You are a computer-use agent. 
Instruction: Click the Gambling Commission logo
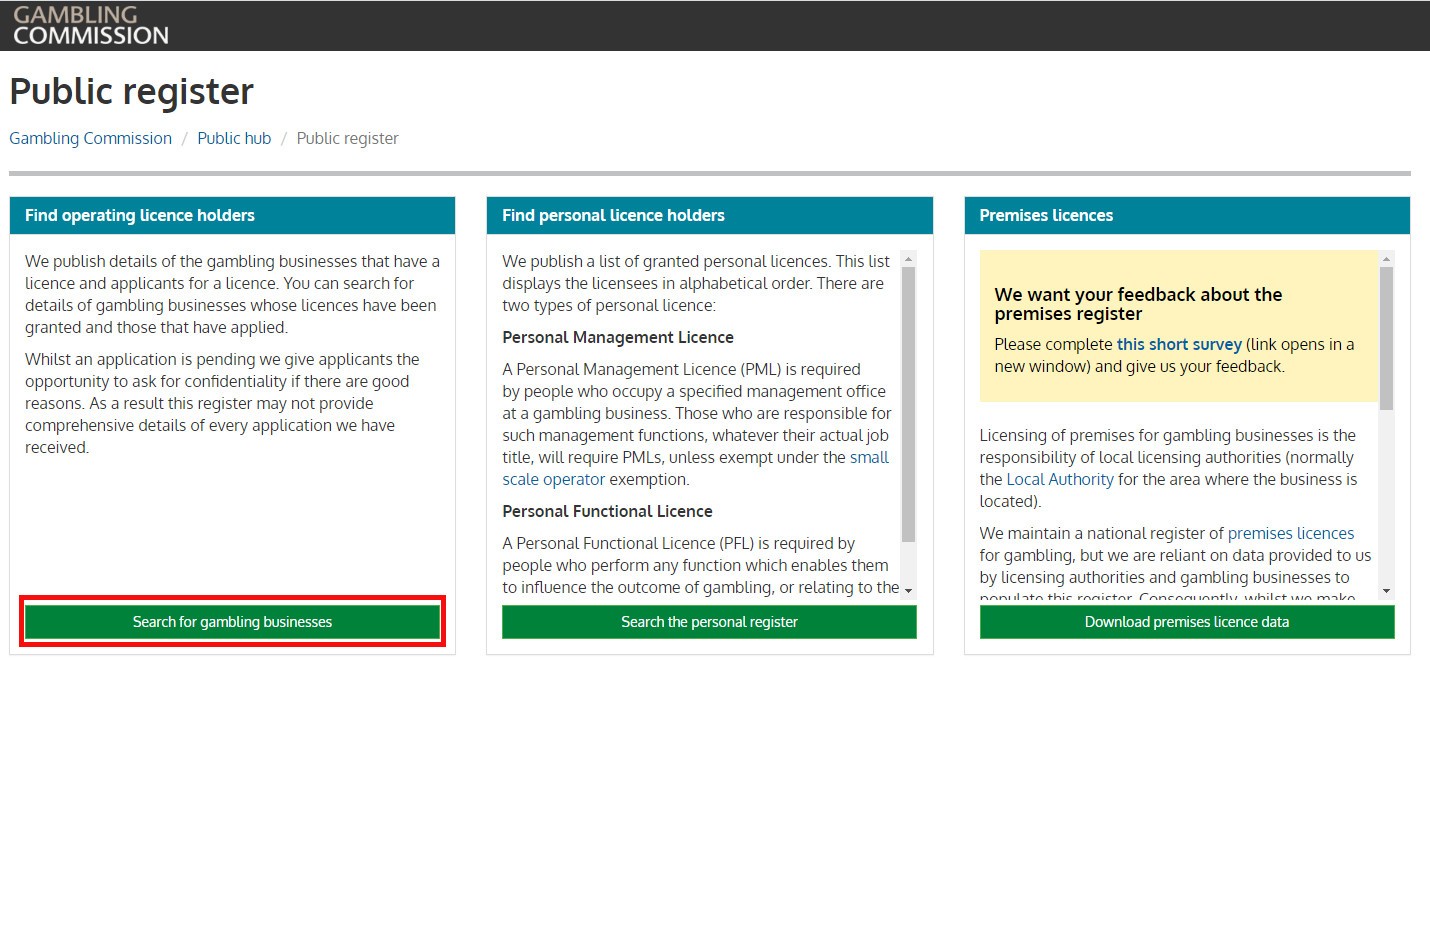click(x=90, y=26)
